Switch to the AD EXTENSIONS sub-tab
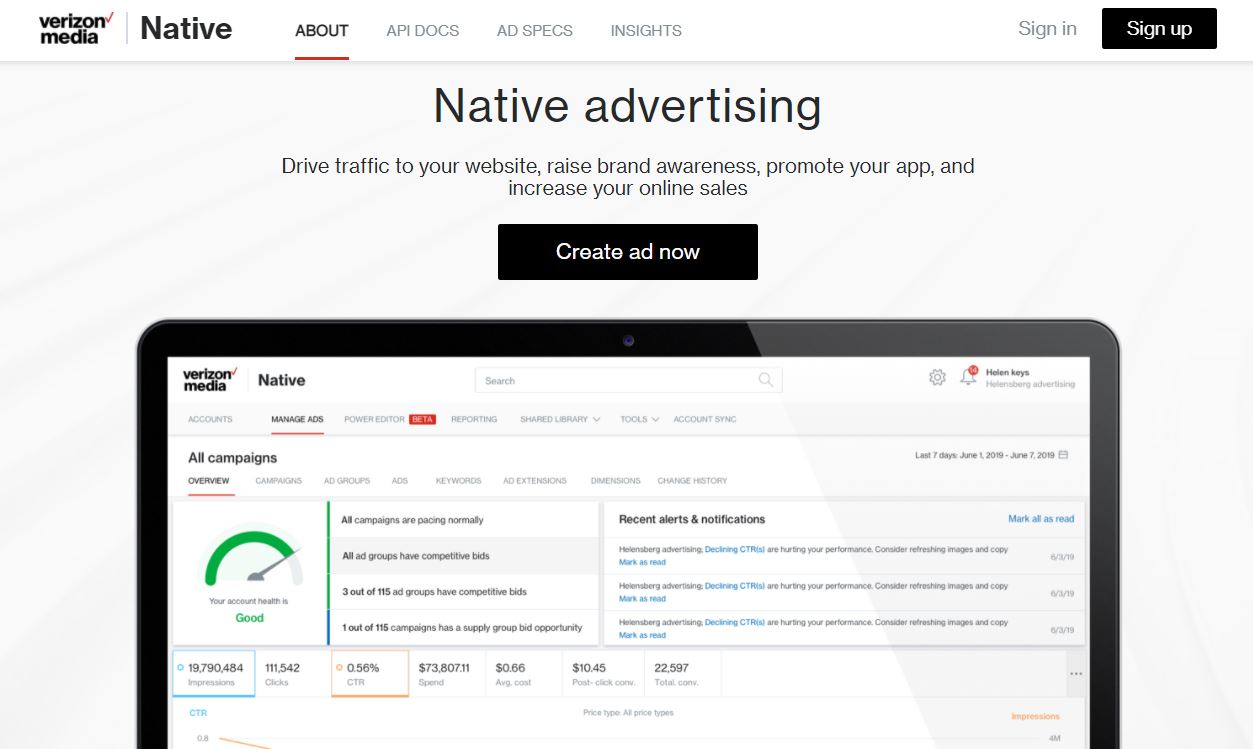The width and height of the screenshot is (1253, 749). (535, 481)
